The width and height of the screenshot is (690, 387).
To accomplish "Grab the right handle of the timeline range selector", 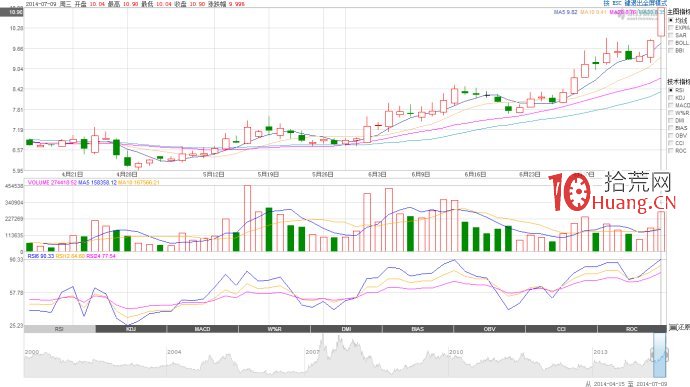I will 666,354.
